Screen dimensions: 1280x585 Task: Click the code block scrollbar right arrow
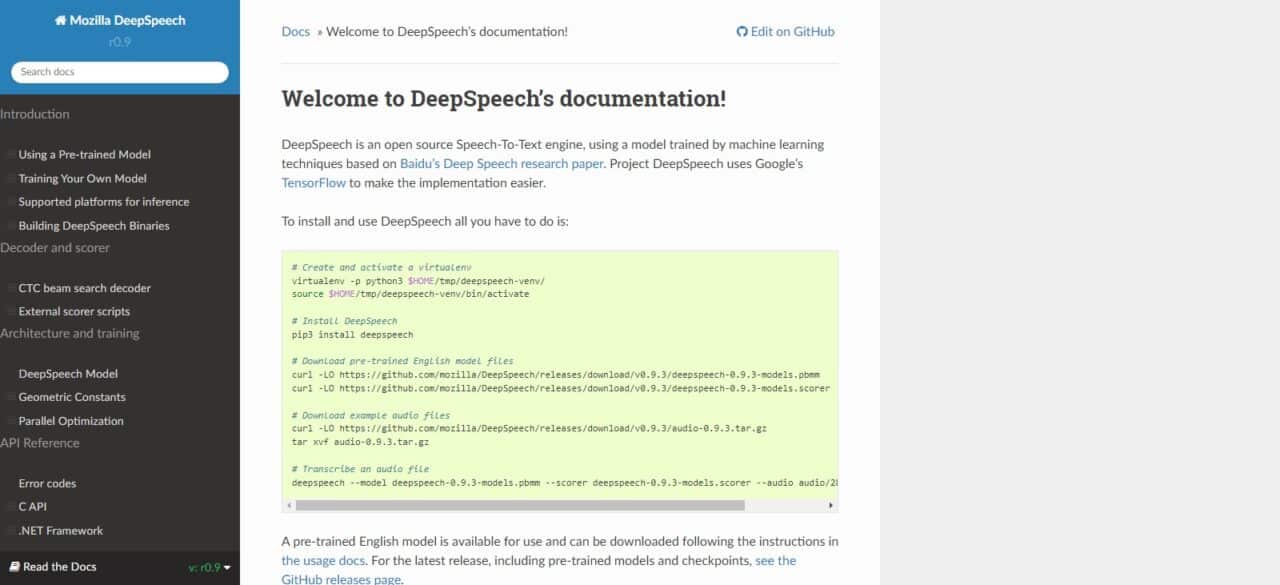click(x=831, y=506)
